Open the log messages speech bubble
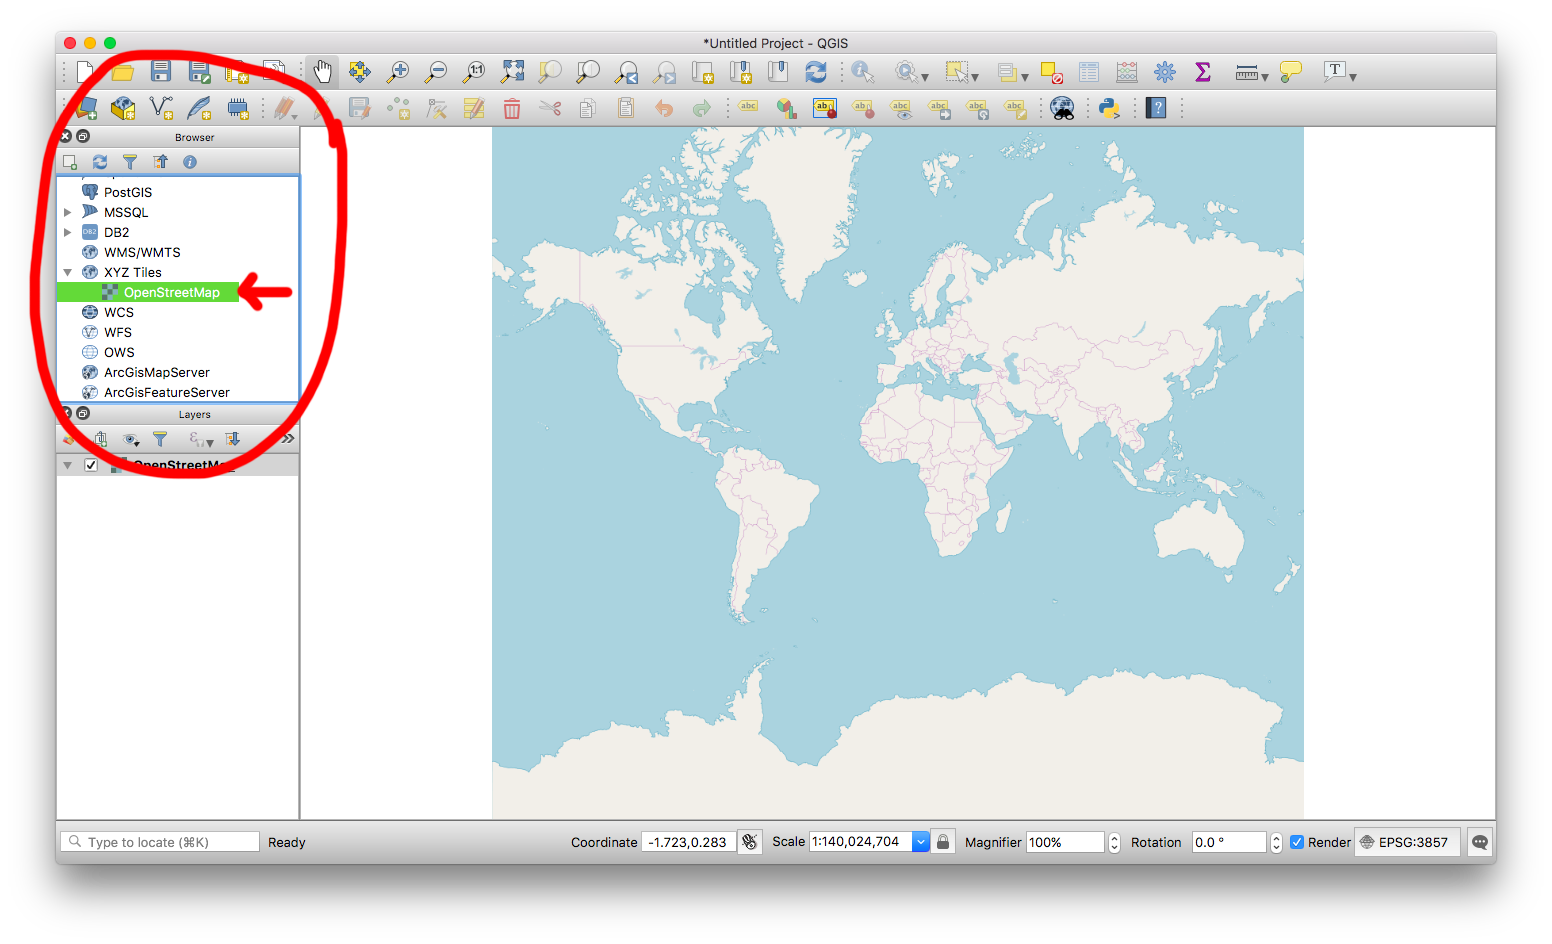 tap(1480, 842)
